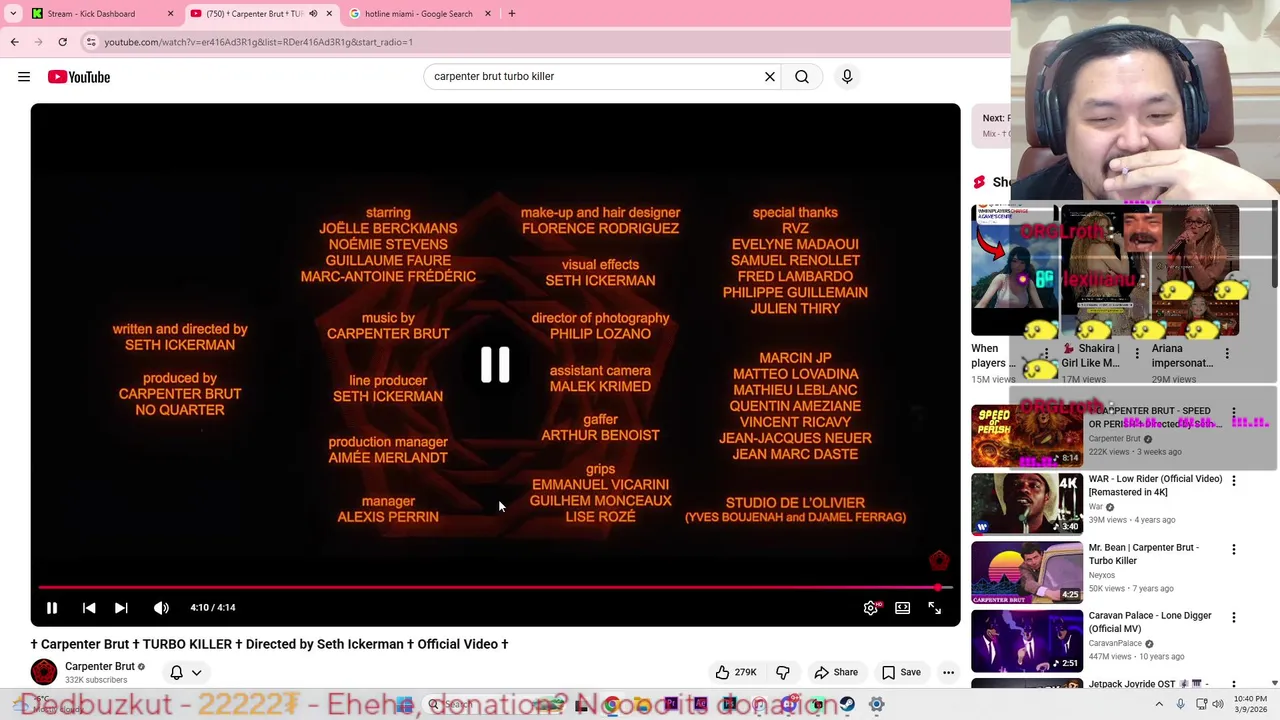Close the hotline miami tab
Viewport: 1280px width, 720px height.
pos(488,14)
